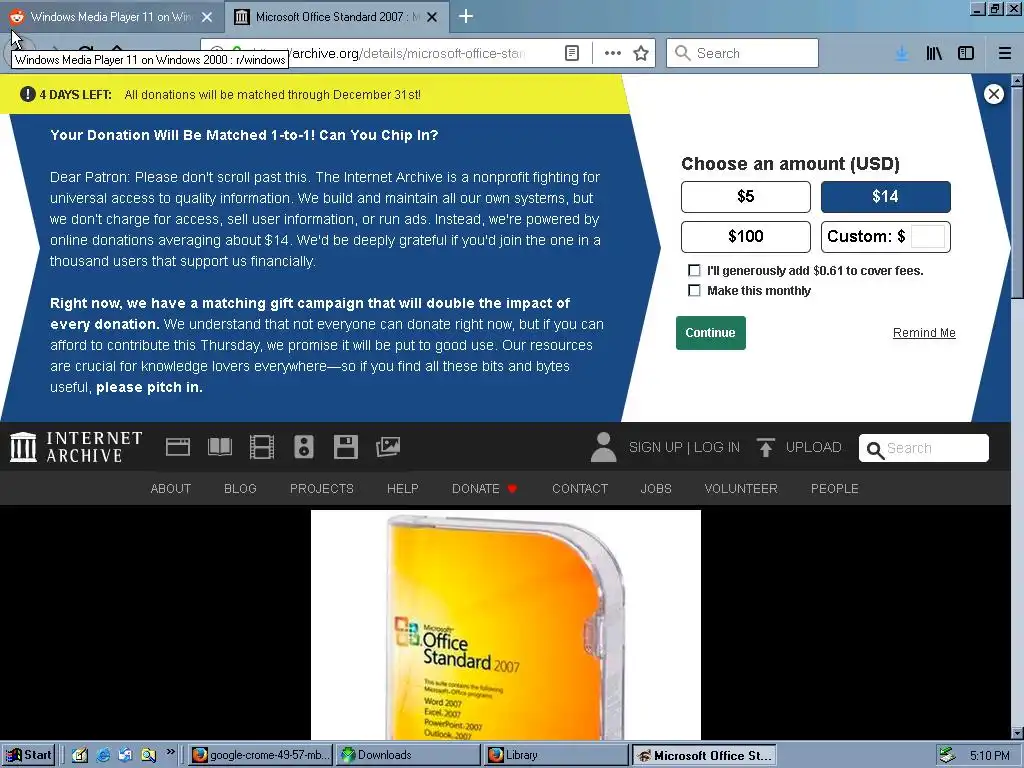Open the Internet Archive audio speaker icon

click(304, 447)
